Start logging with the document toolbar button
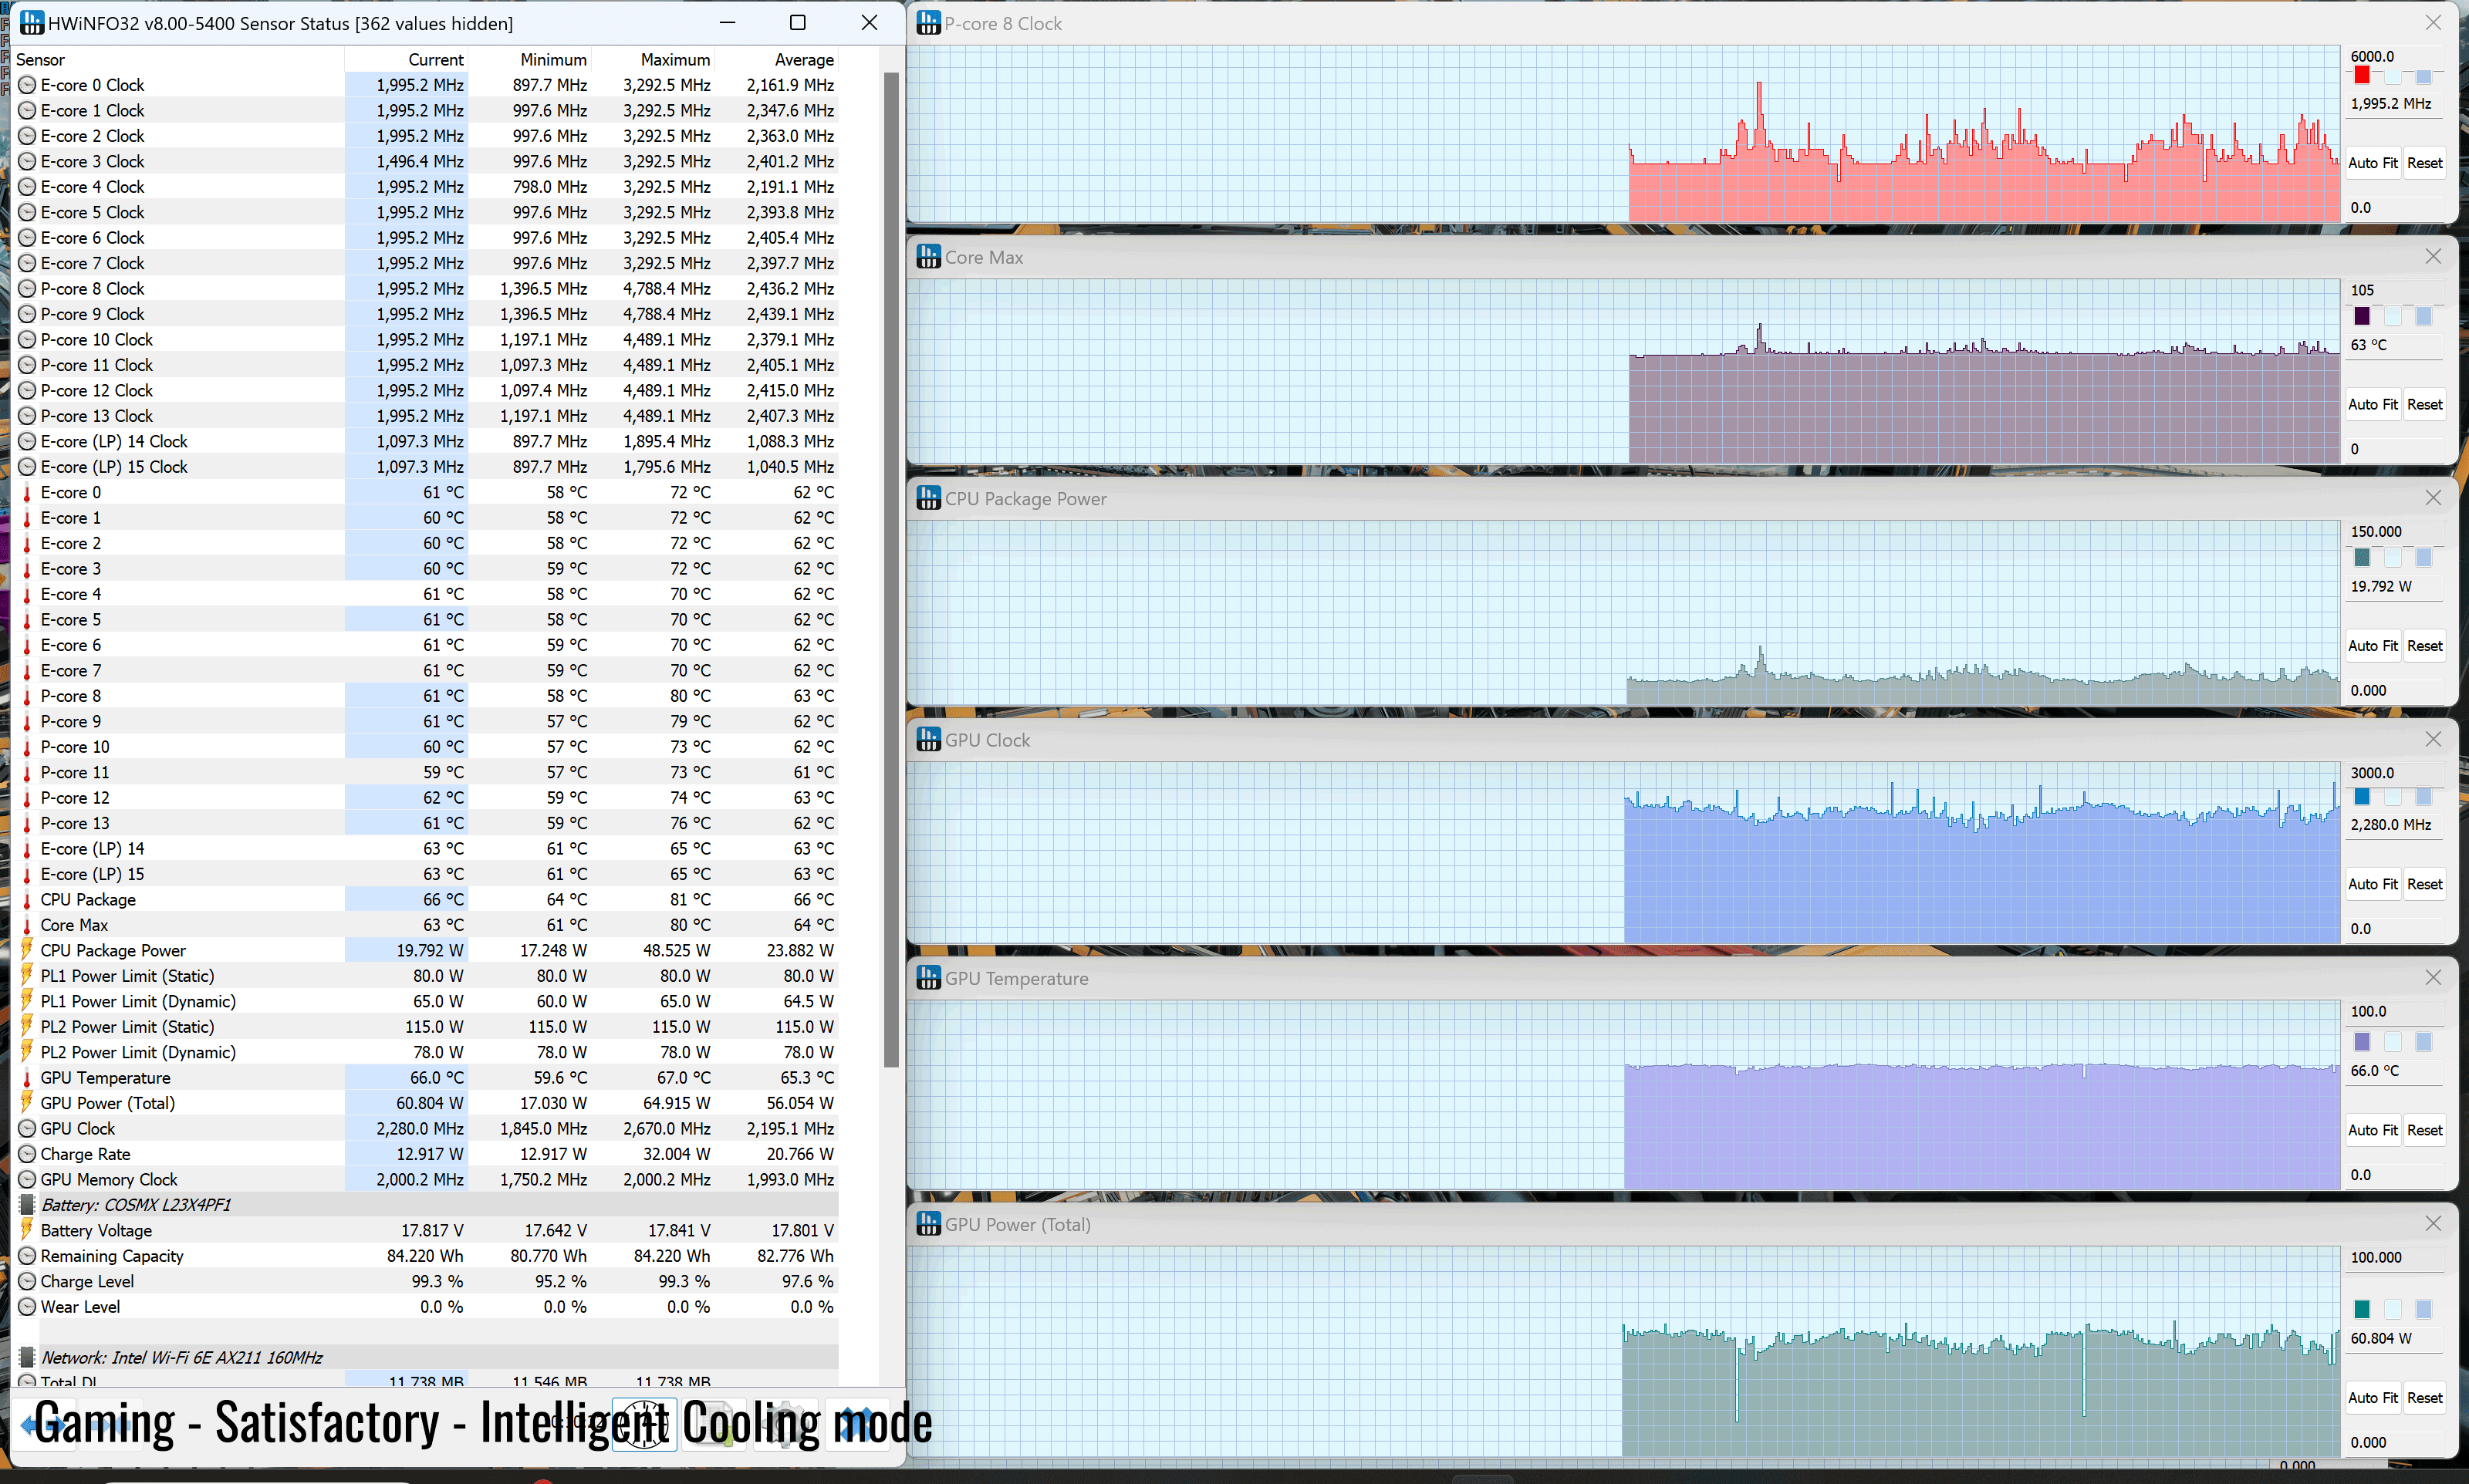 point(713,1424)
